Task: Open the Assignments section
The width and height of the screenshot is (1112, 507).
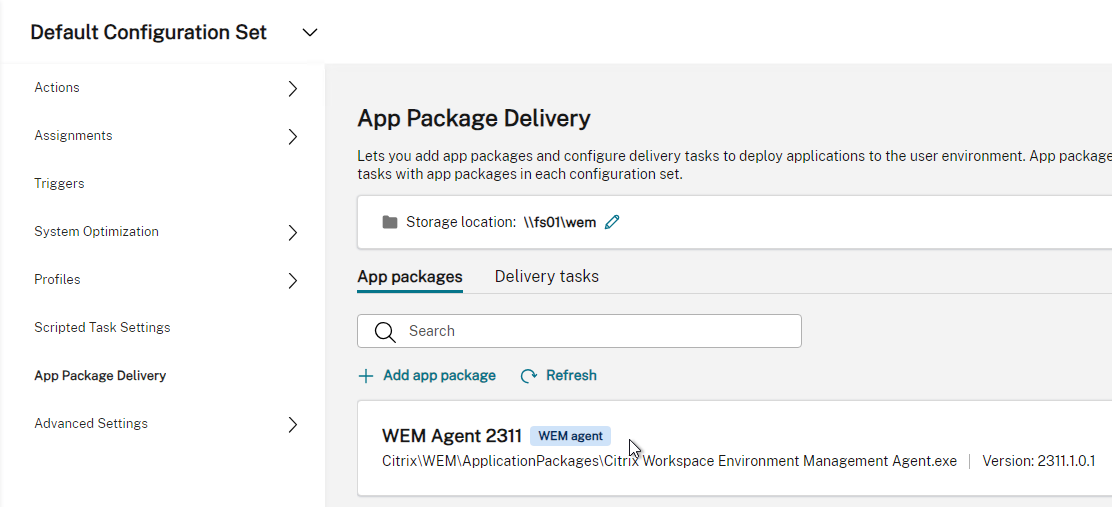Action: [73, 135]
